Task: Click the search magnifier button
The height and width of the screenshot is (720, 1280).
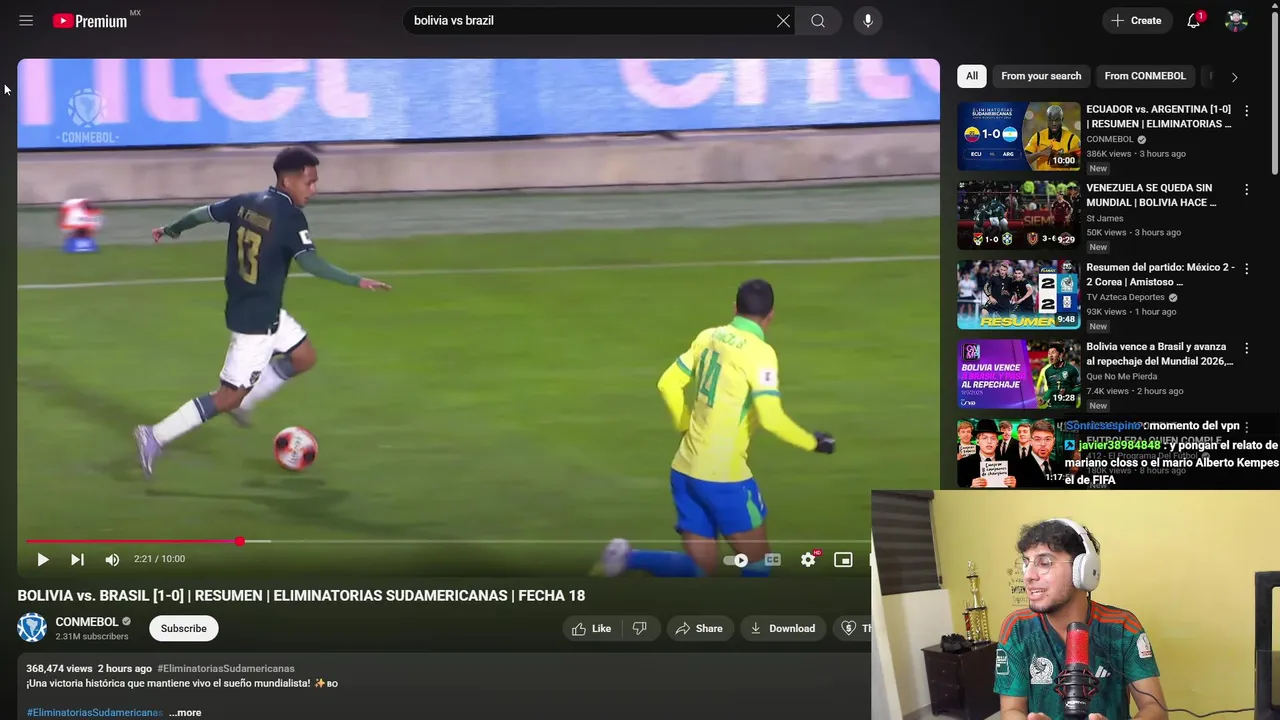Action: coord(818,20)
